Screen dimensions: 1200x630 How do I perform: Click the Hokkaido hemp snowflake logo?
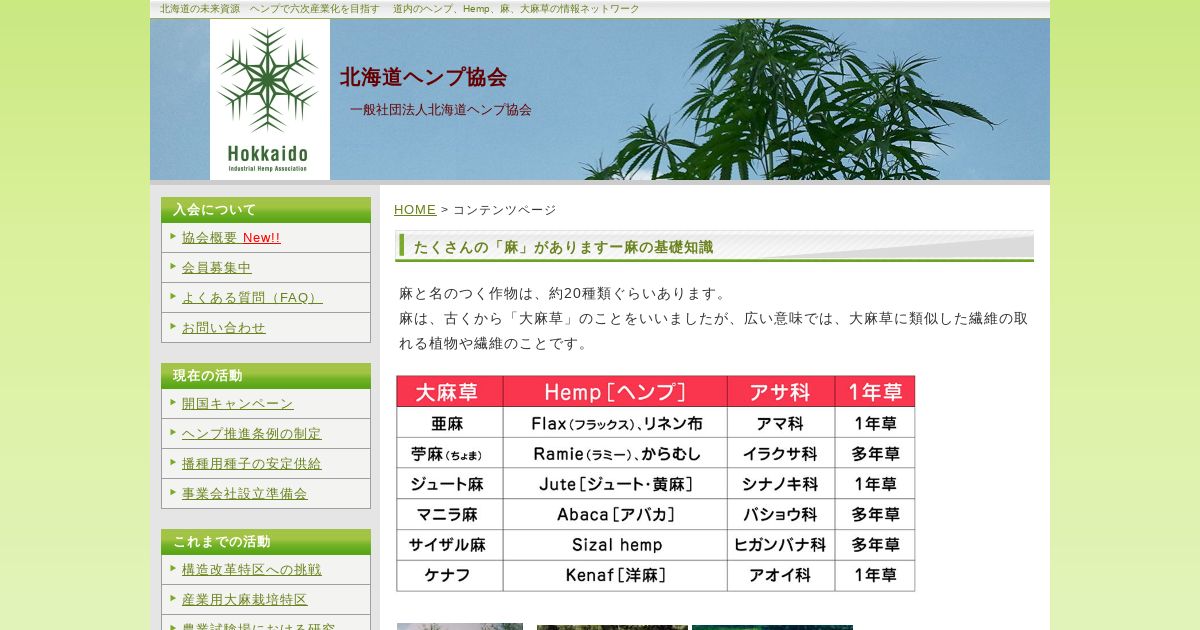[269, 100]
